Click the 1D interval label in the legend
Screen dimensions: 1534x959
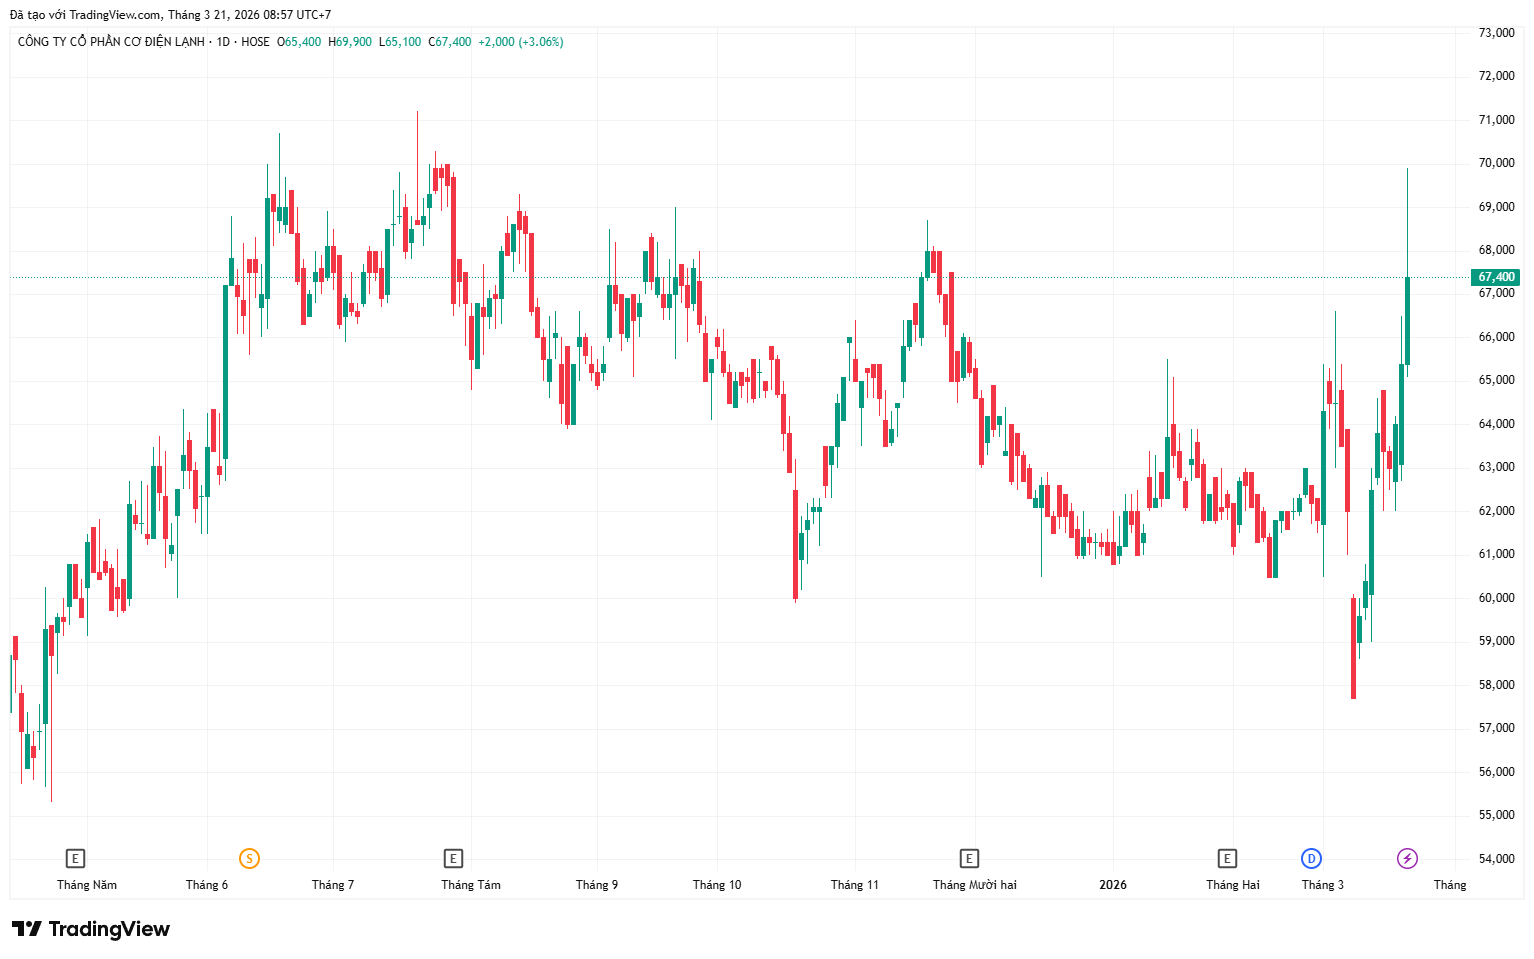[223, 42]
